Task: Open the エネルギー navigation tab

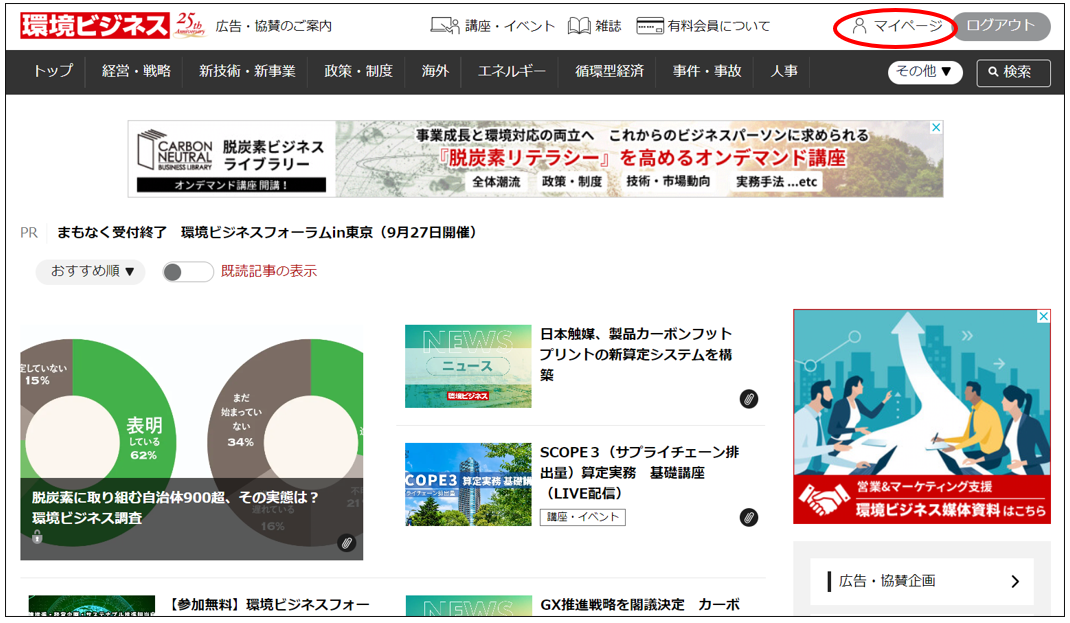Action: [511, 71]
